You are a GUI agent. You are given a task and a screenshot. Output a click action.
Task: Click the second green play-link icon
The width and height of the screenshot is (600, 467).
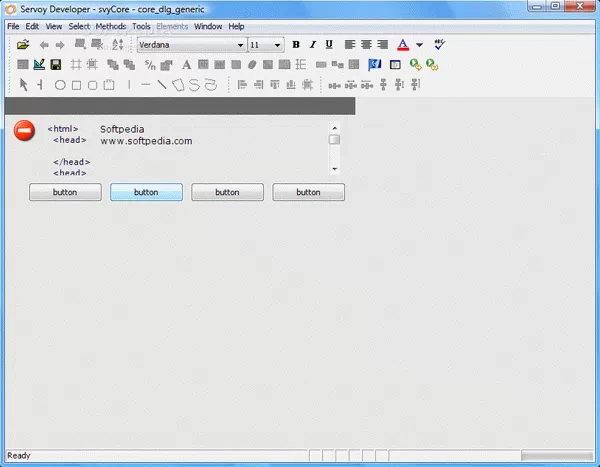432,64
